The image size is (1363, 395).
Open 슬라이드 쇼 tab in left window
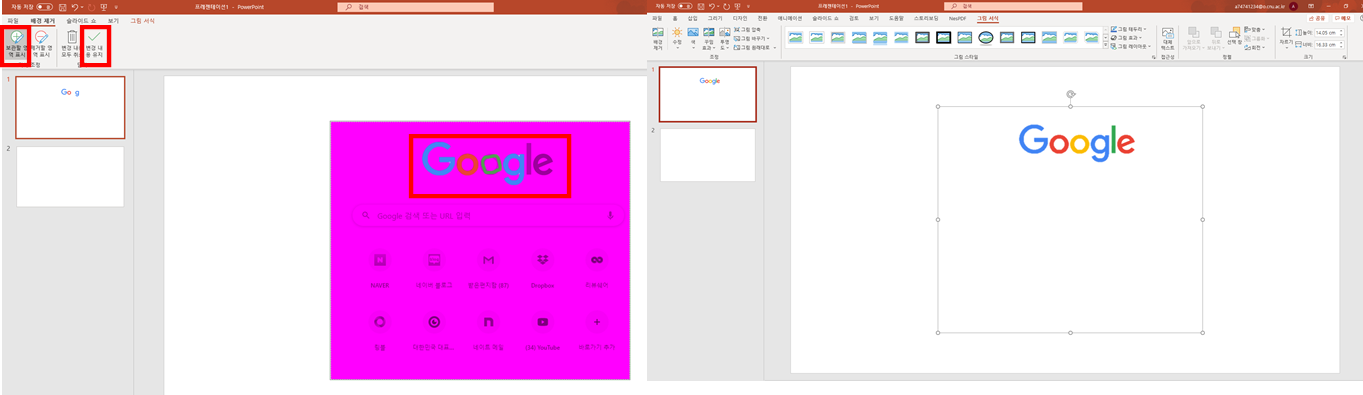tap(81, 20)
